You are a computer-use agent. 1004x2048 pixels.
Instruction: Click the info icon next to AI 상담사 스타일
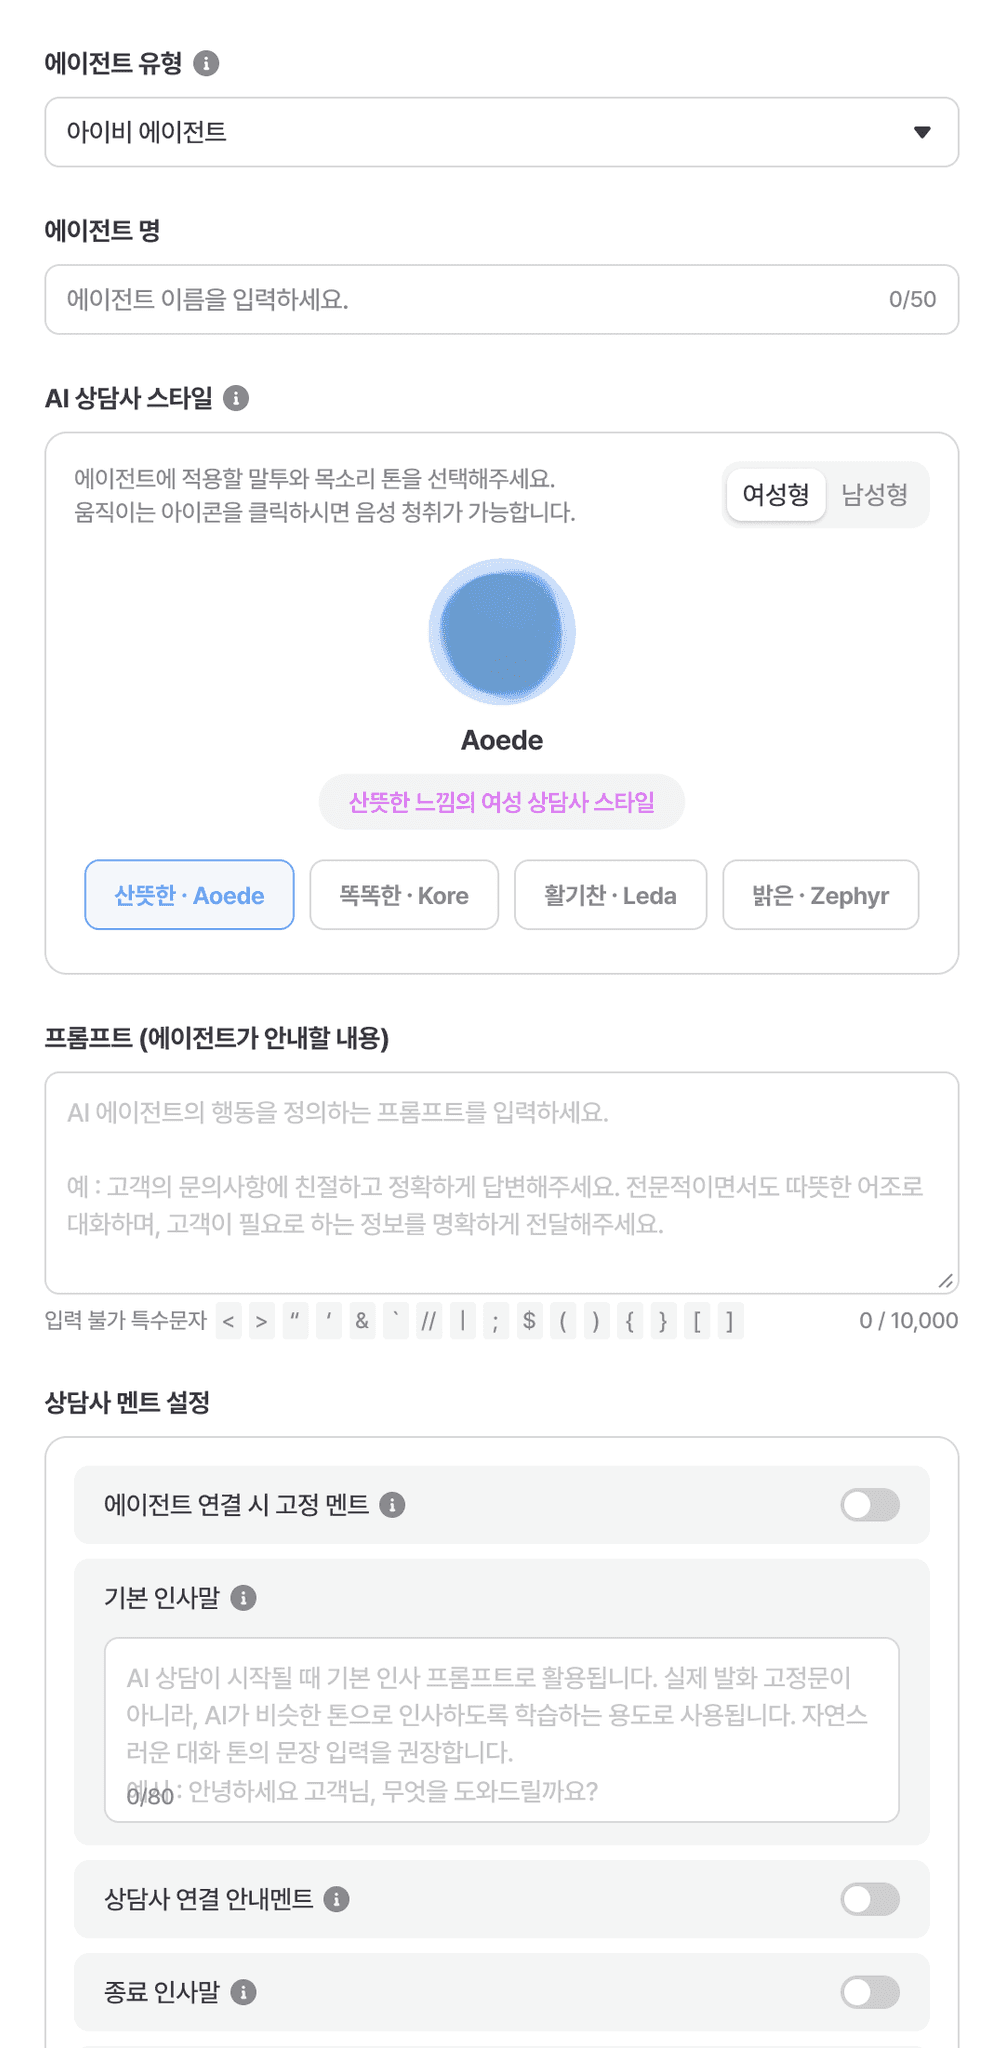click(236, 398)
